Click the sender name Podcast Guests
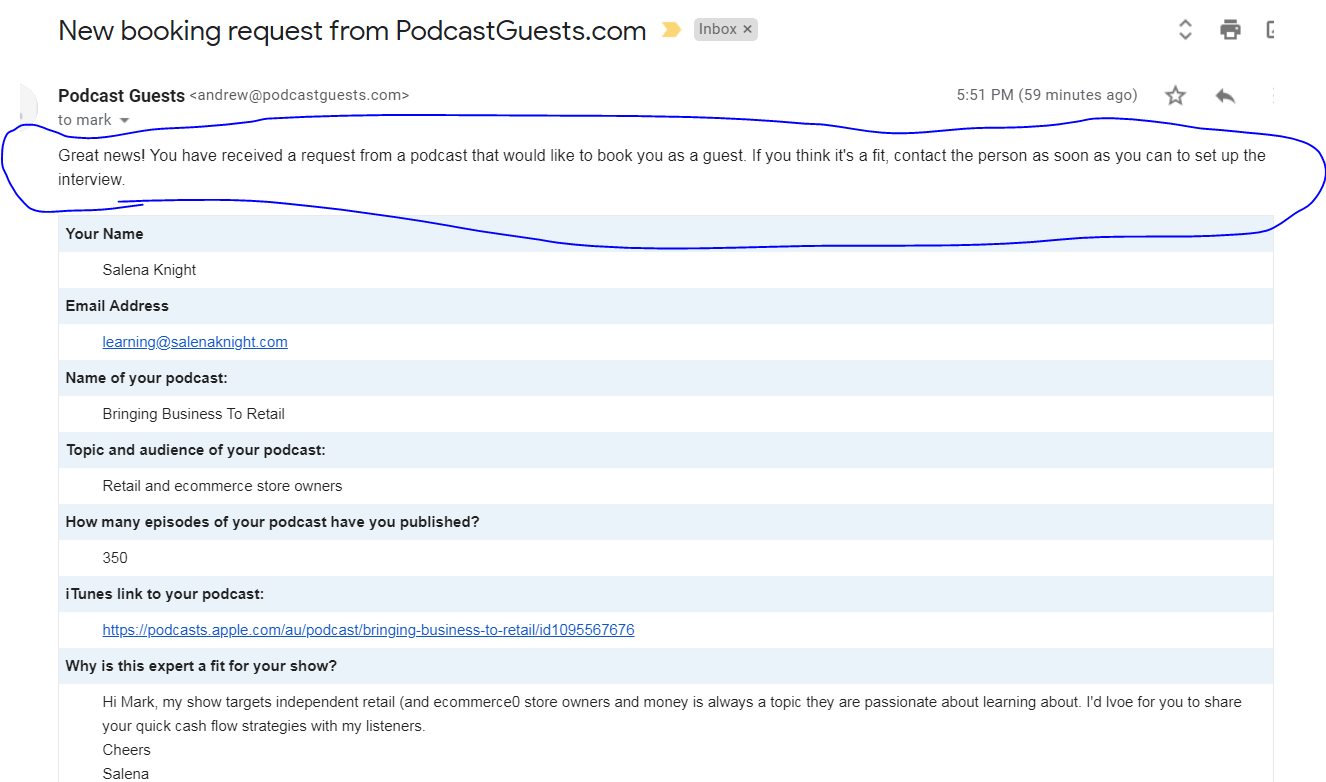 [121, 96]
